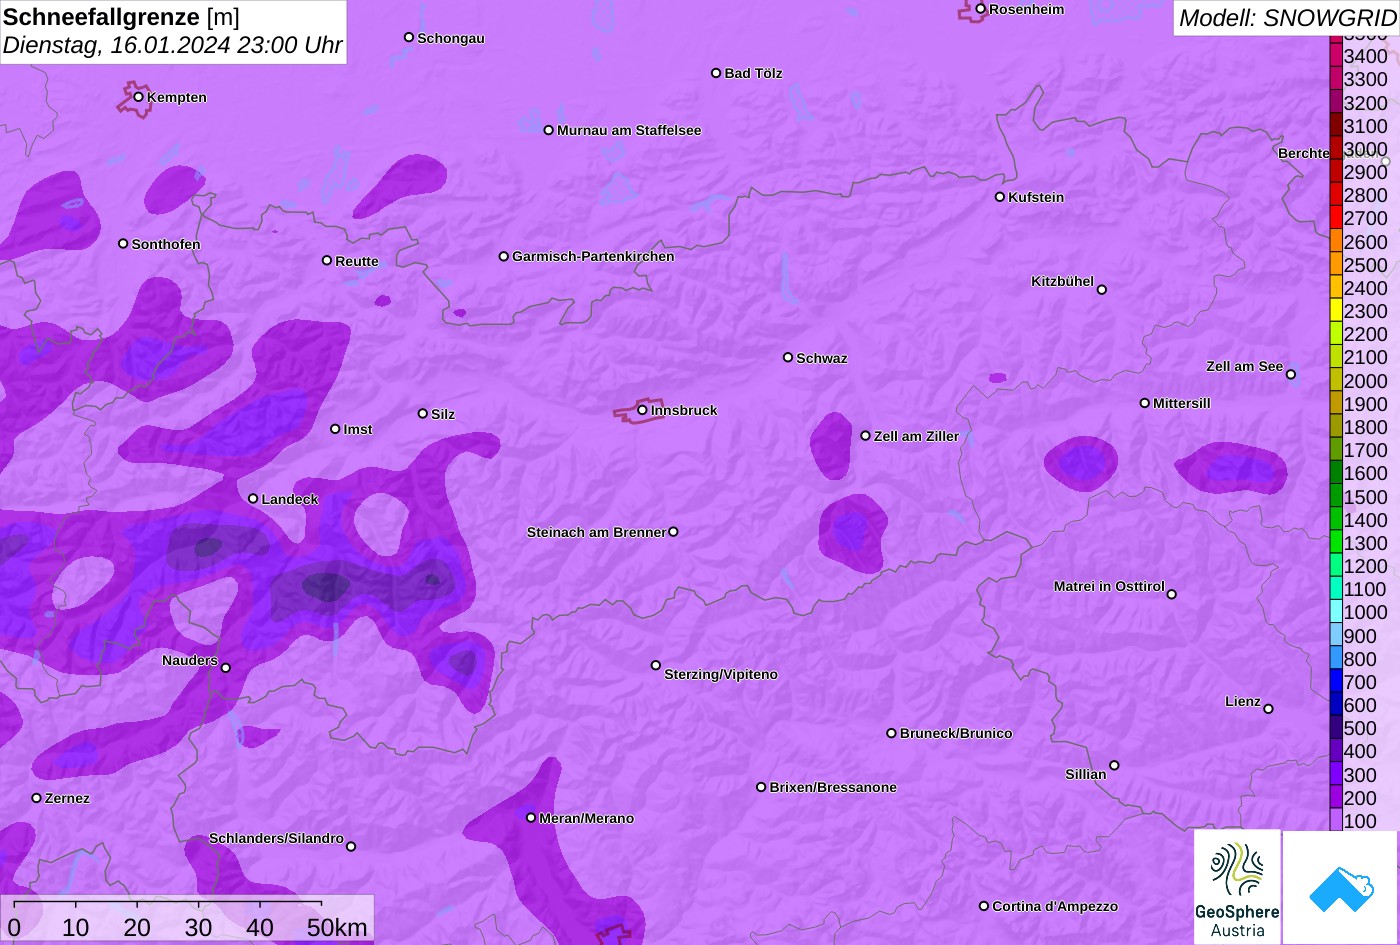Click the date 'Dienstag, 16.01.2024 23:00 Uhr'
Image resolution: width=1400 pixels, height=945 pixels.
click(172, 46)
